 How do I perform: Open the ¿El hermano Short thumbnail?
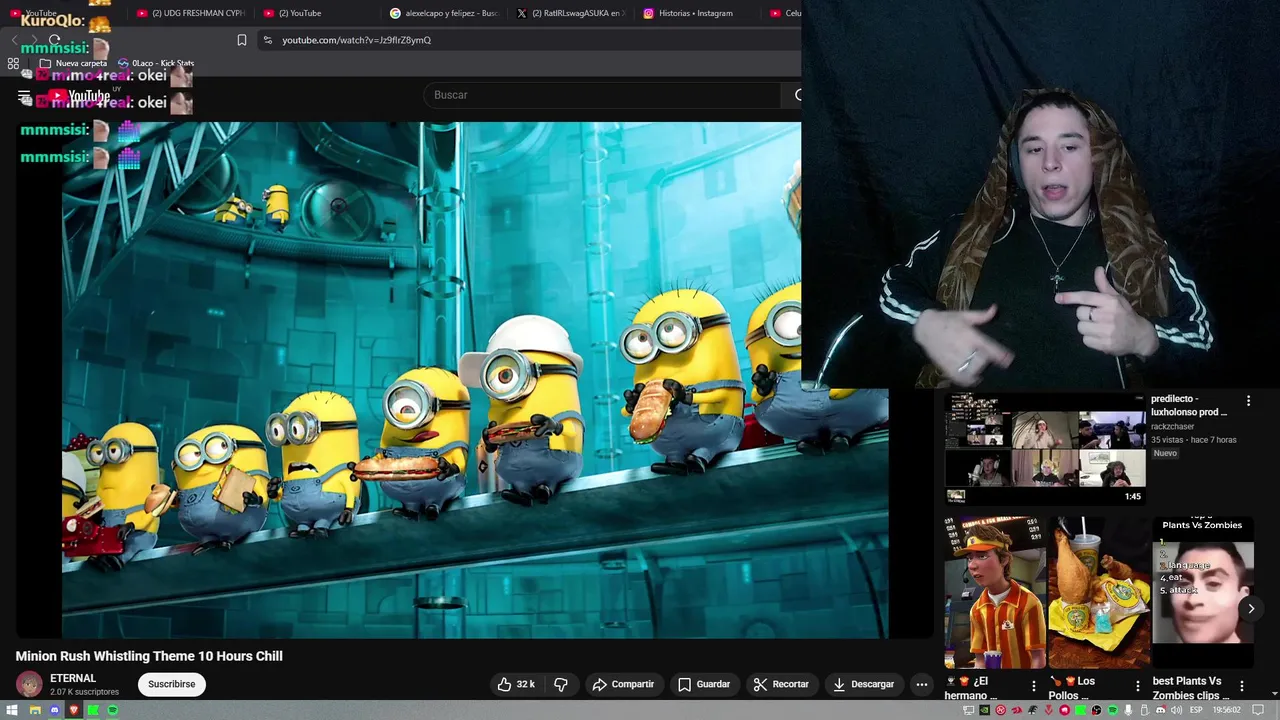[x=994, y=592]
